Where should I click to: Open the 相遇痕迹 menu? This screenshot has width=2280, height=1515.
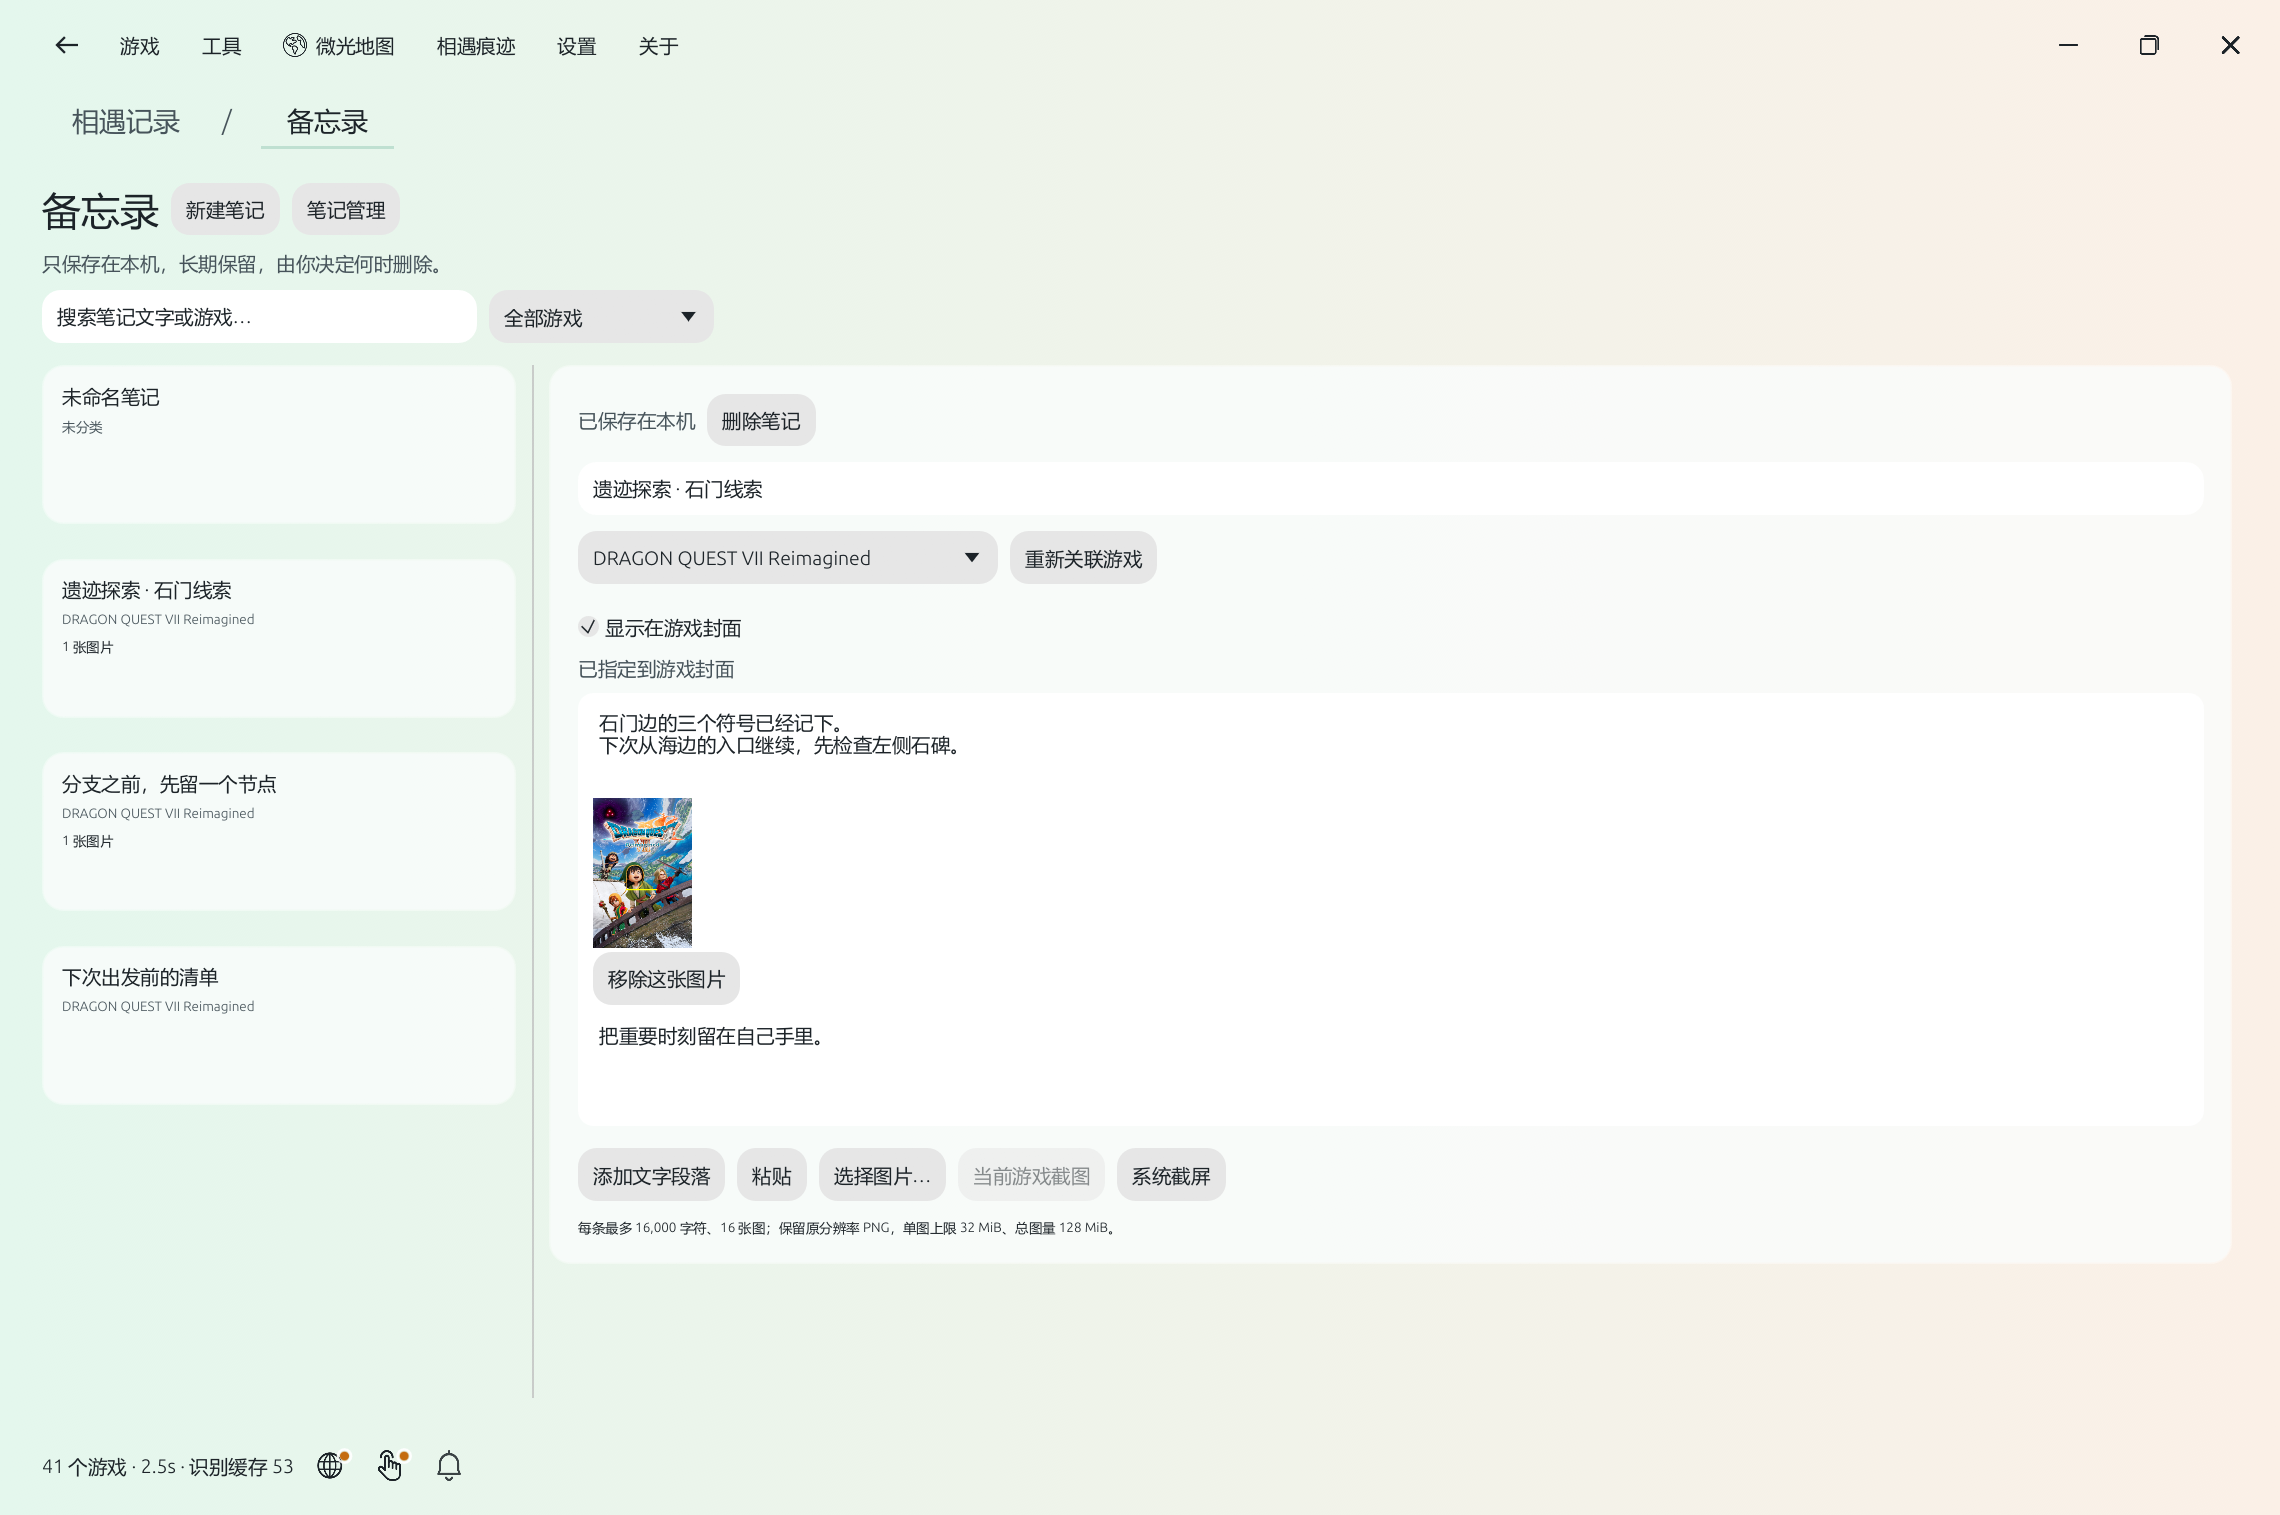(476, 46)
